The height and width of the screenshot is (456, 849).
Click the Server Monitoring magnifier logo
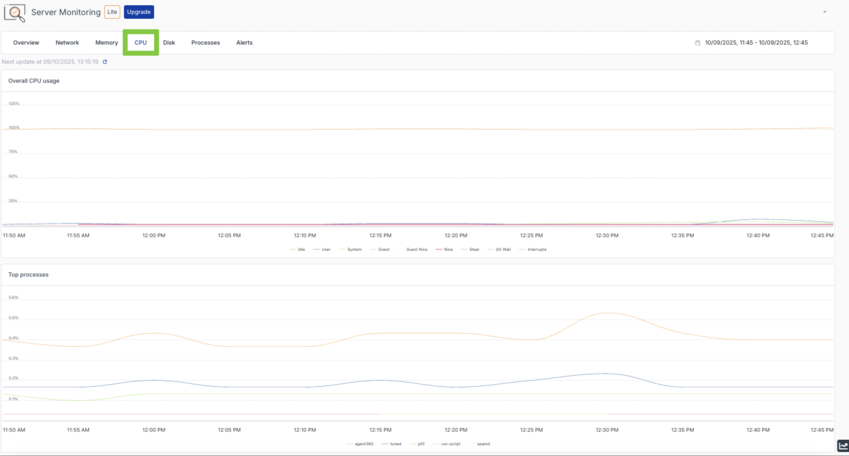(15, 13)
